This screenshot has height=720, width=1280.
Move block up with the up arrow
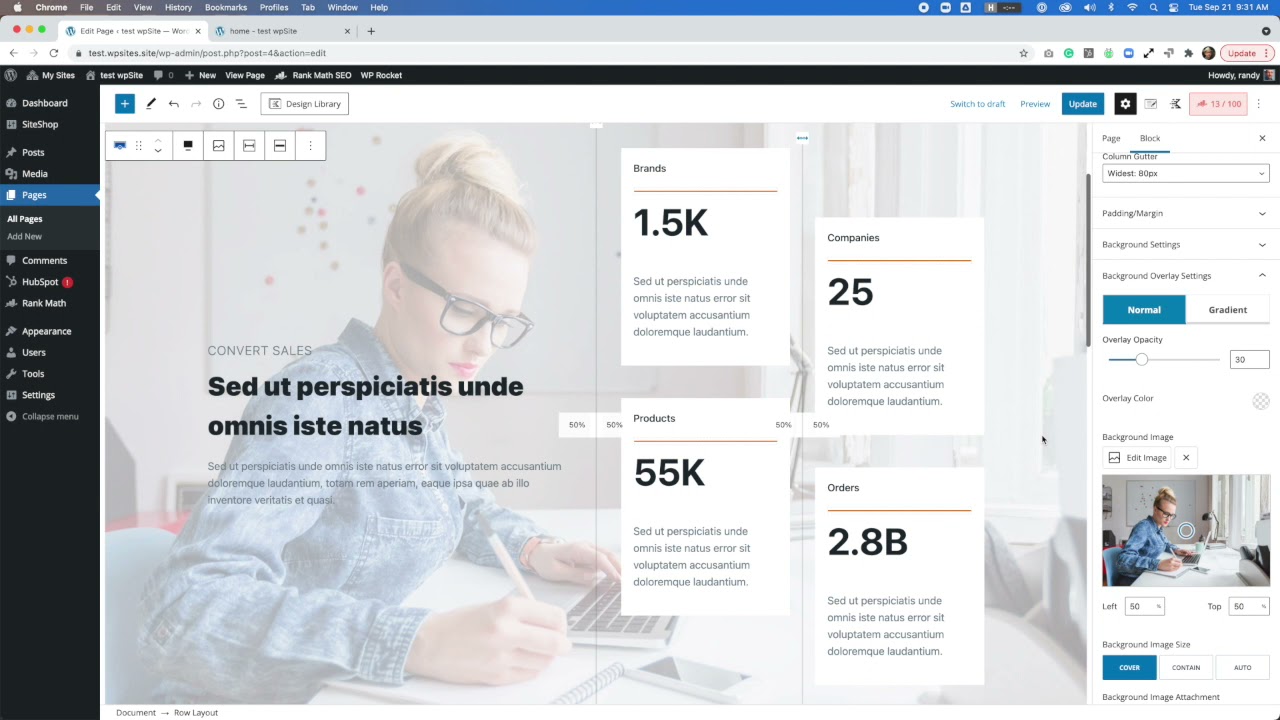pos(158,140)
